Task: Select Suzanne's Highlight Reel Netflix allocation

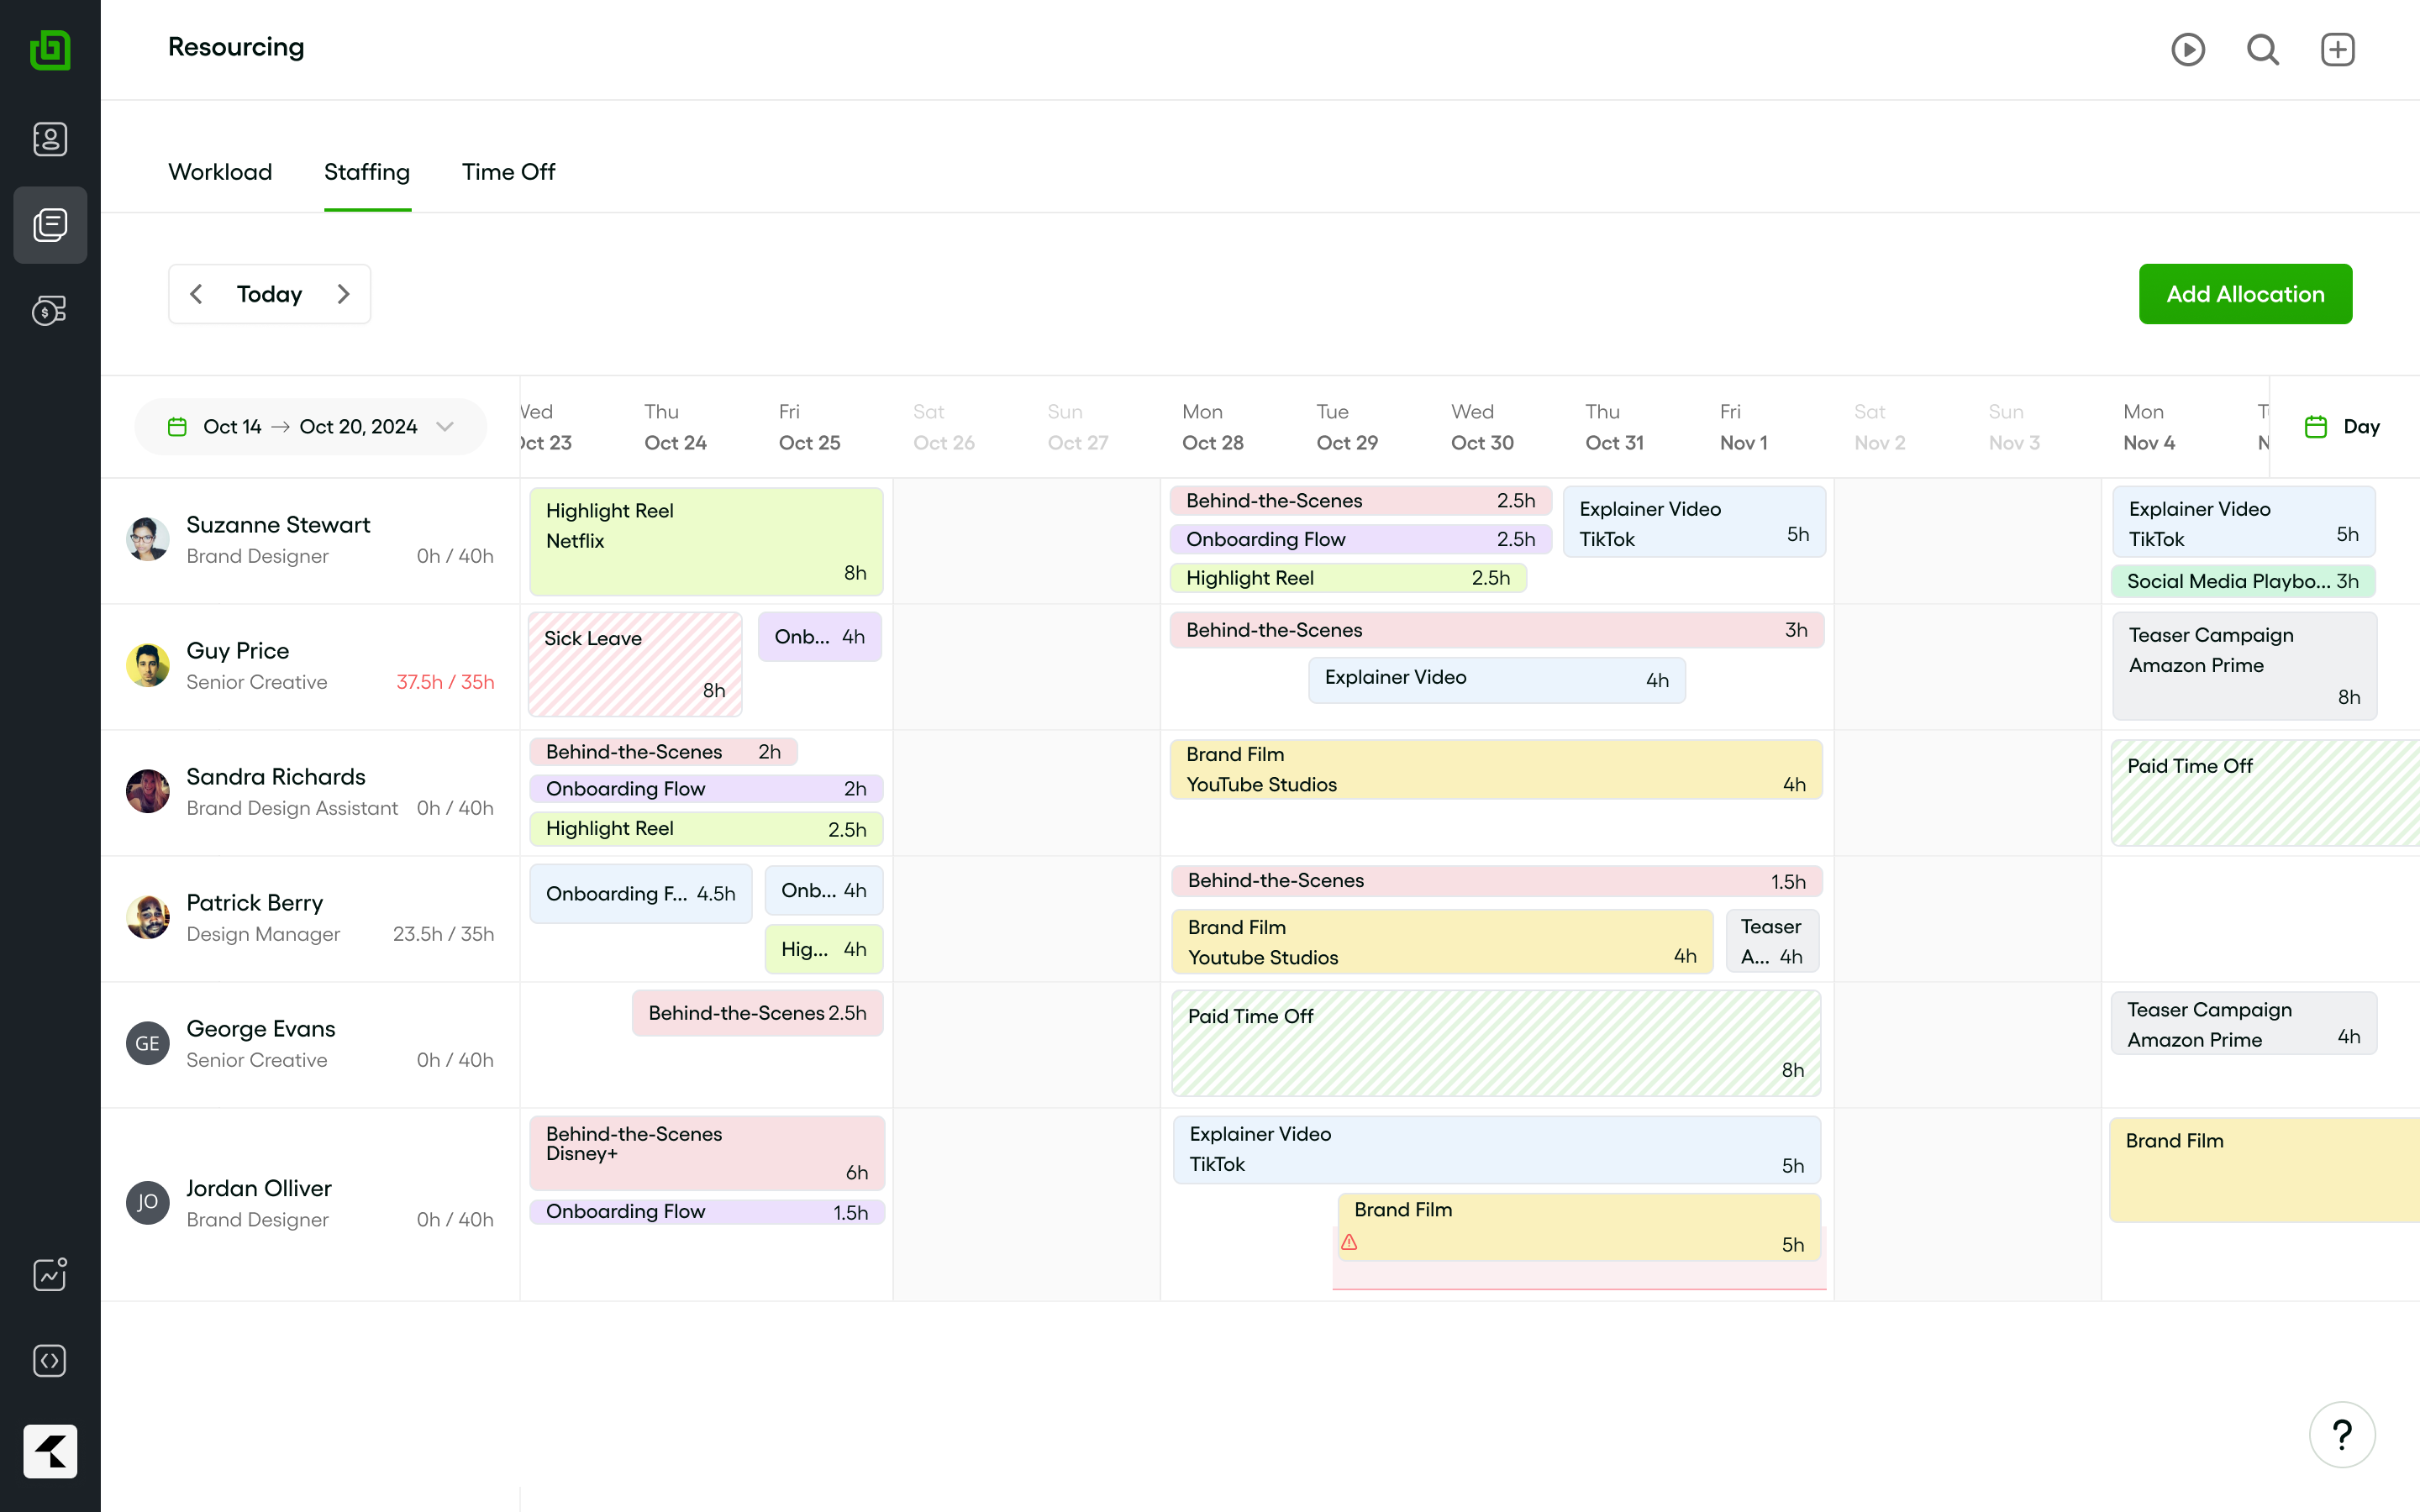Action: [706, 541]
